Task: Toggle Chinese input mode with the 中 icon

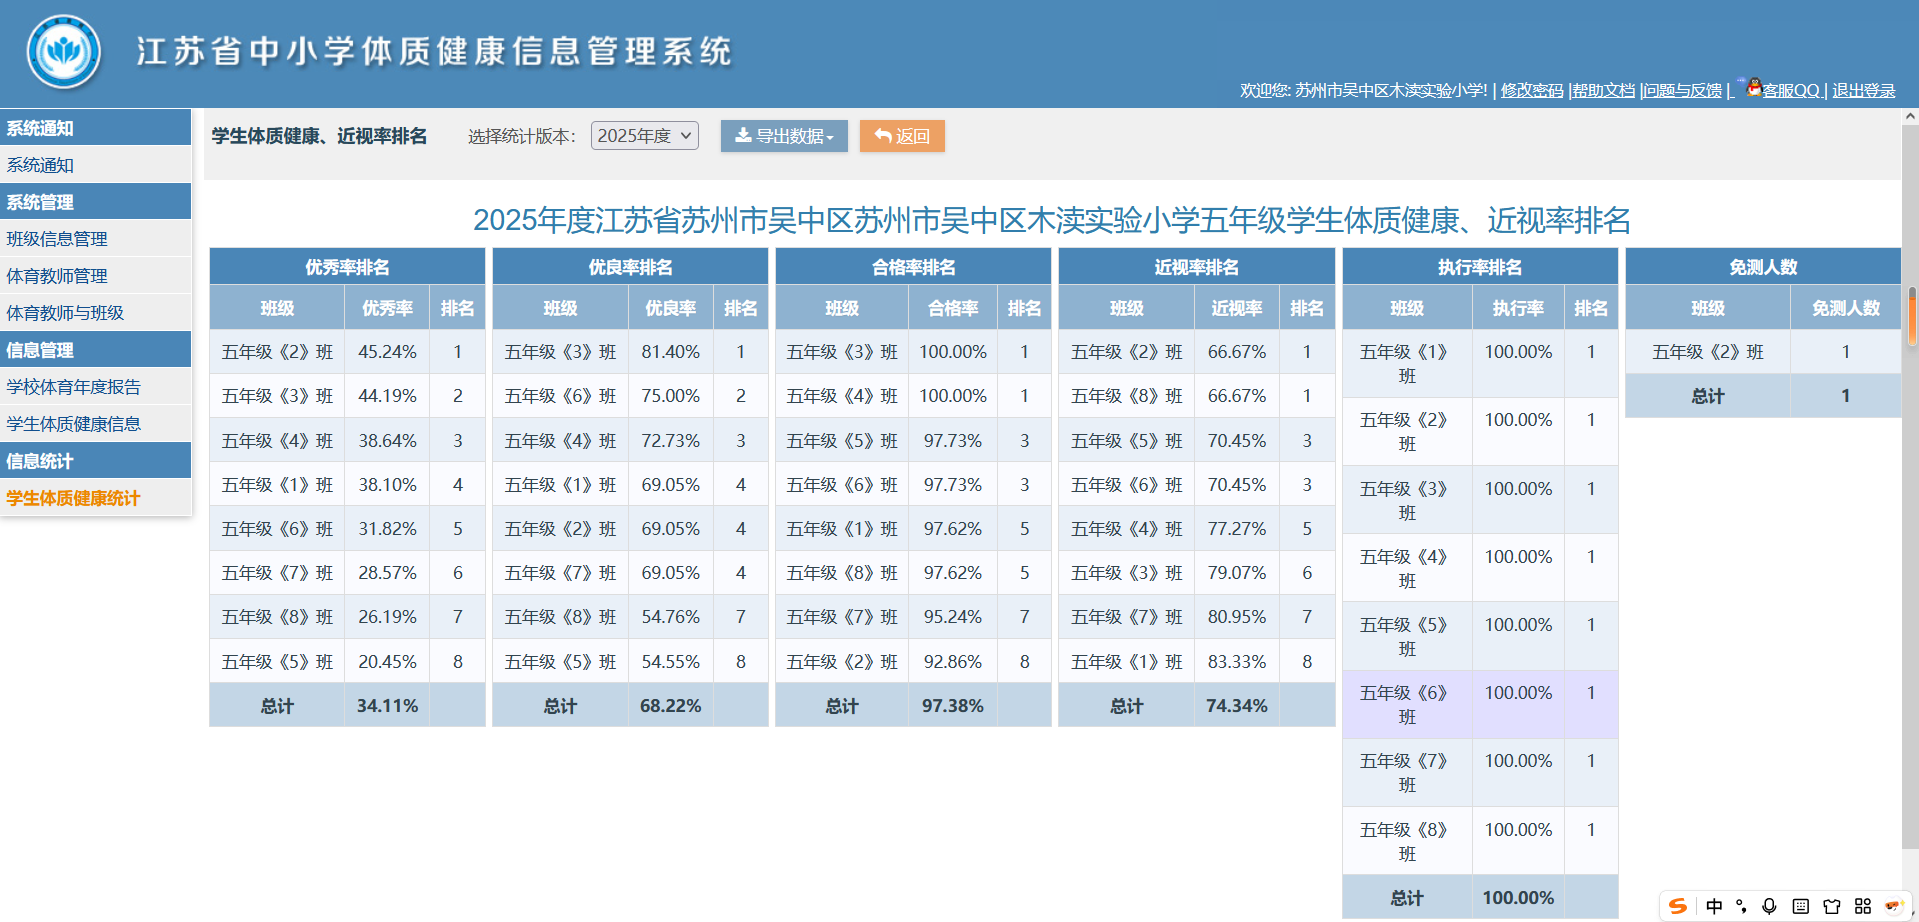Action: [x=1714, y=906]
